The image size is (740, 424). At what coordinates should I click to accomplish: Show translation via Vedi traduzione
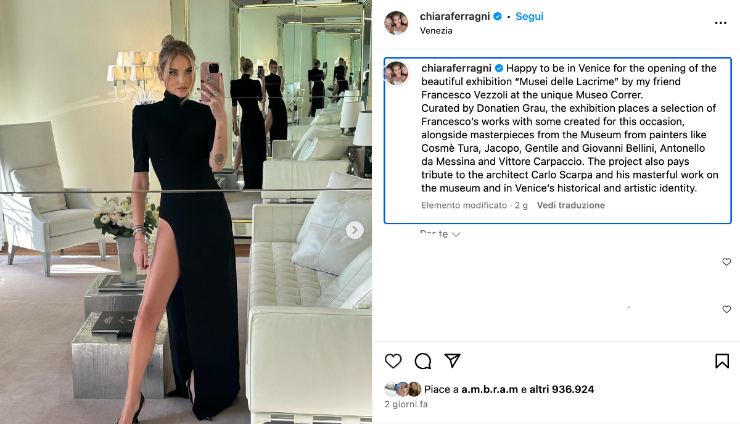[x=571, y=205]
